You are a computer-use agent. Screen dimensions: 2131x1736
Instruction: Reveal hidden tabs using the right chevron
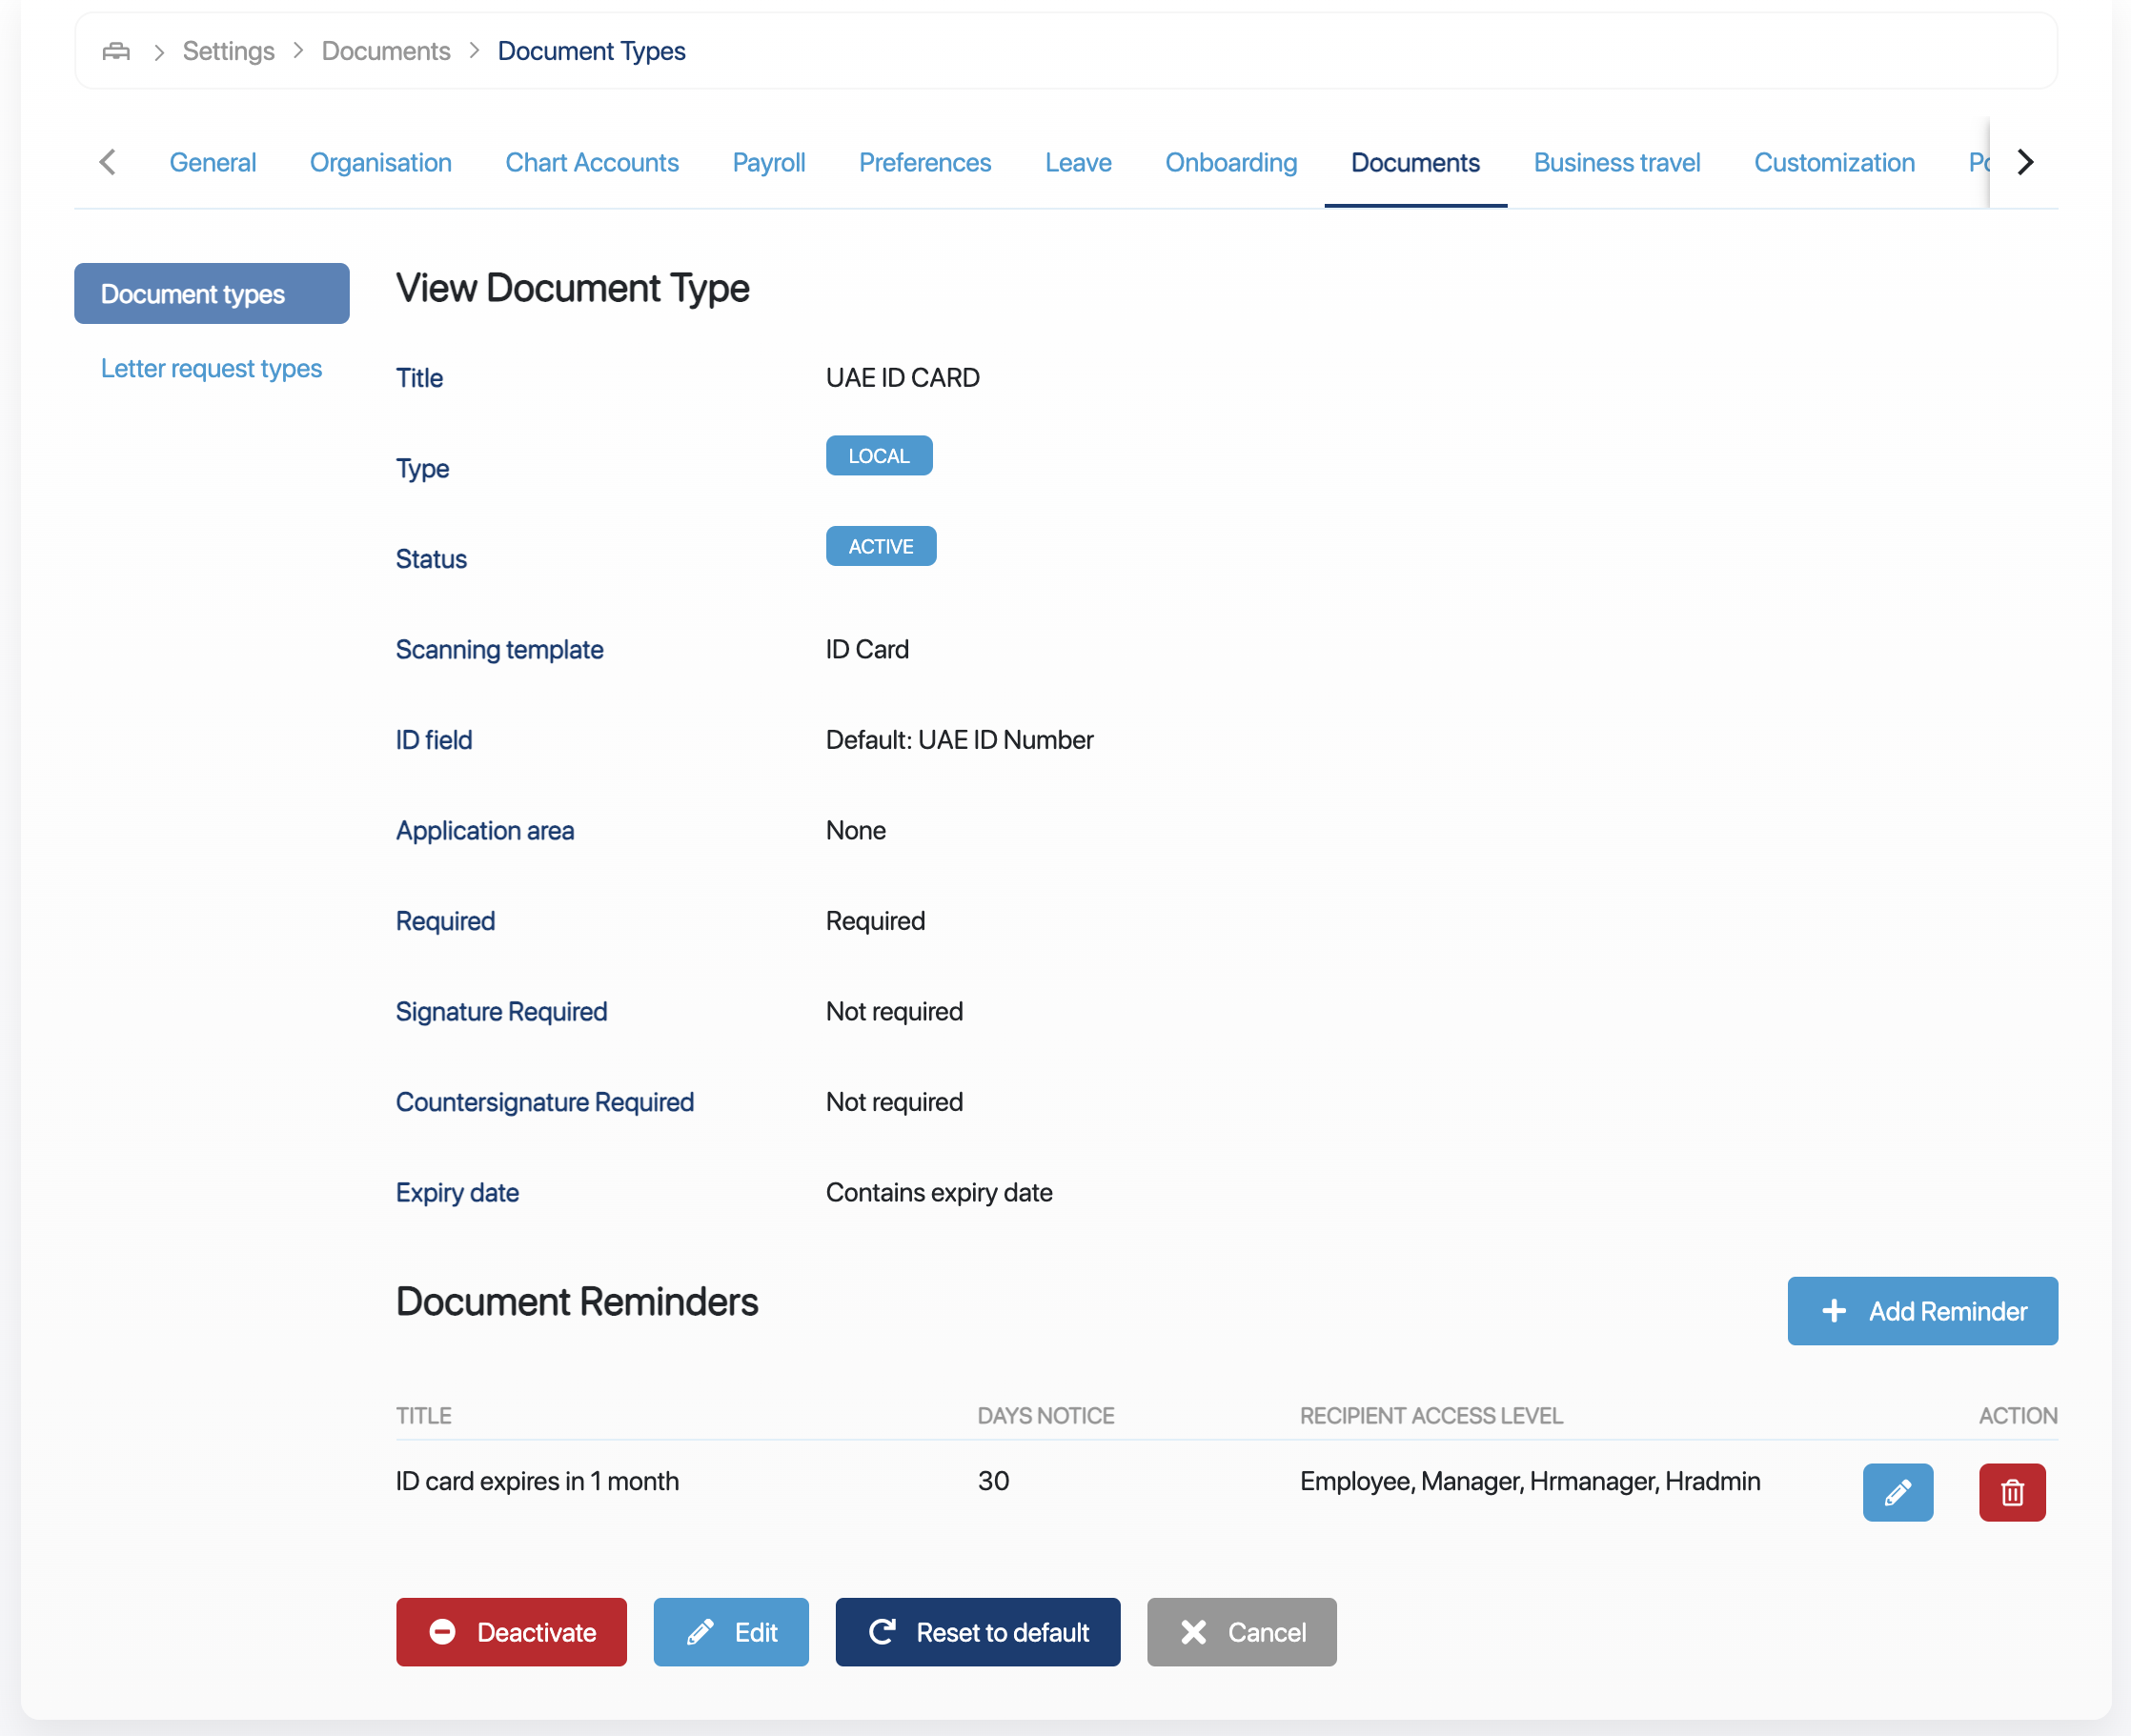click(2024, 161)
